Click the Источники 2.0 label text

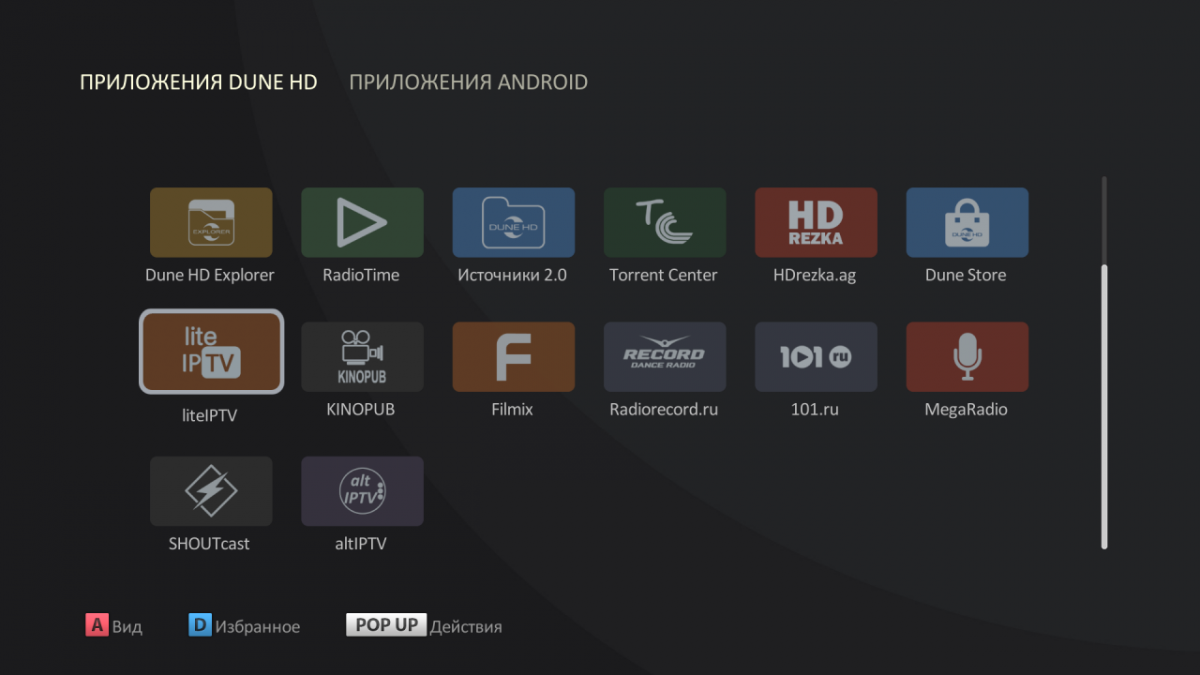tap(512, 275)
